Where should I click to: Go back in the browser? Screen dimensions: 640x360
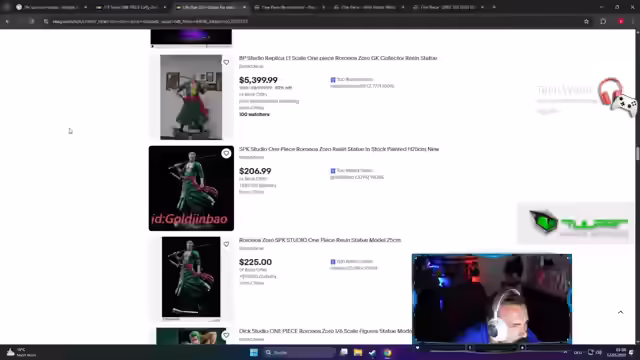pos(7,22)
